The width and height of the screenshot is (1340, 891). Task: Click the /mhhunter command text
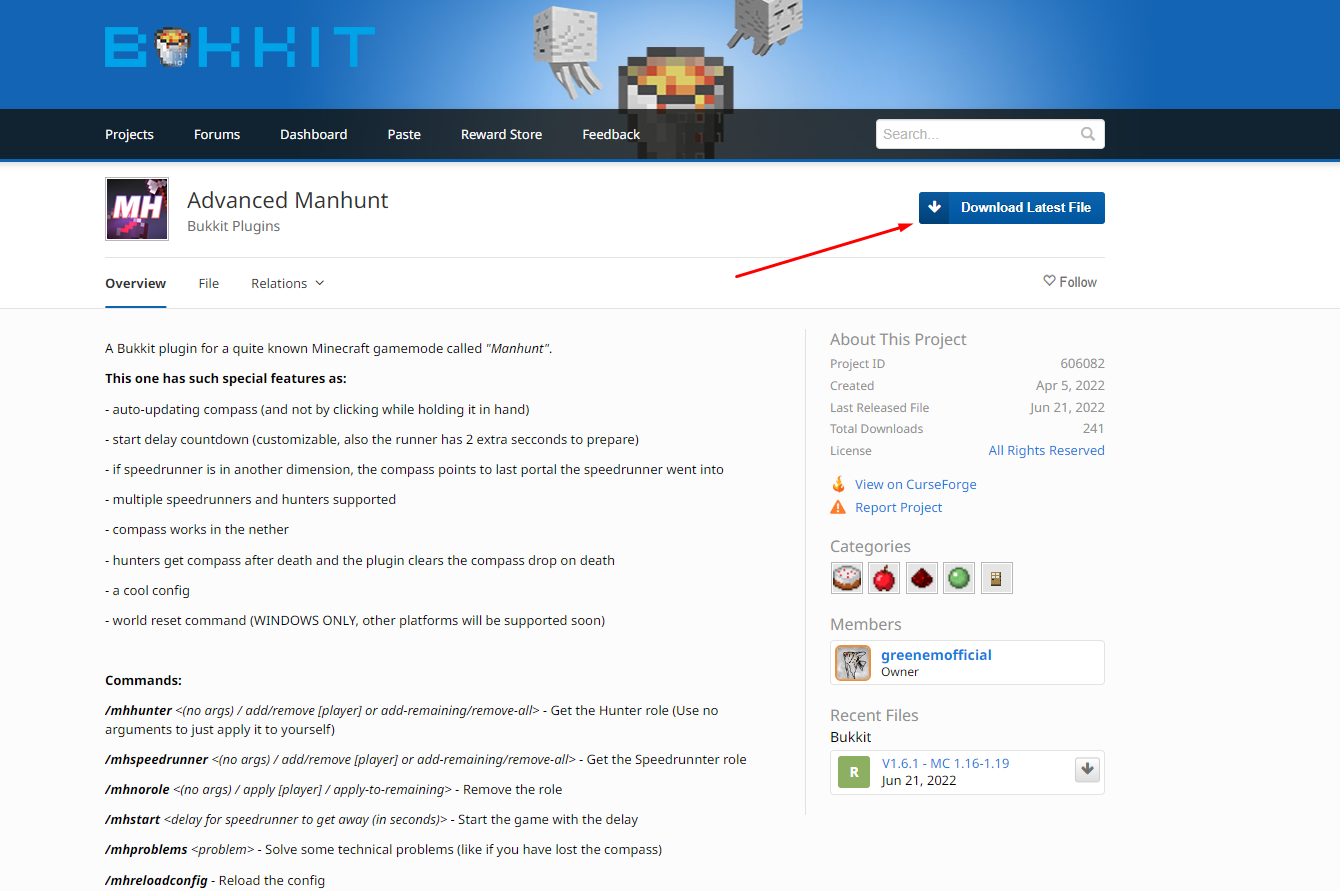(x=138, y=710)
